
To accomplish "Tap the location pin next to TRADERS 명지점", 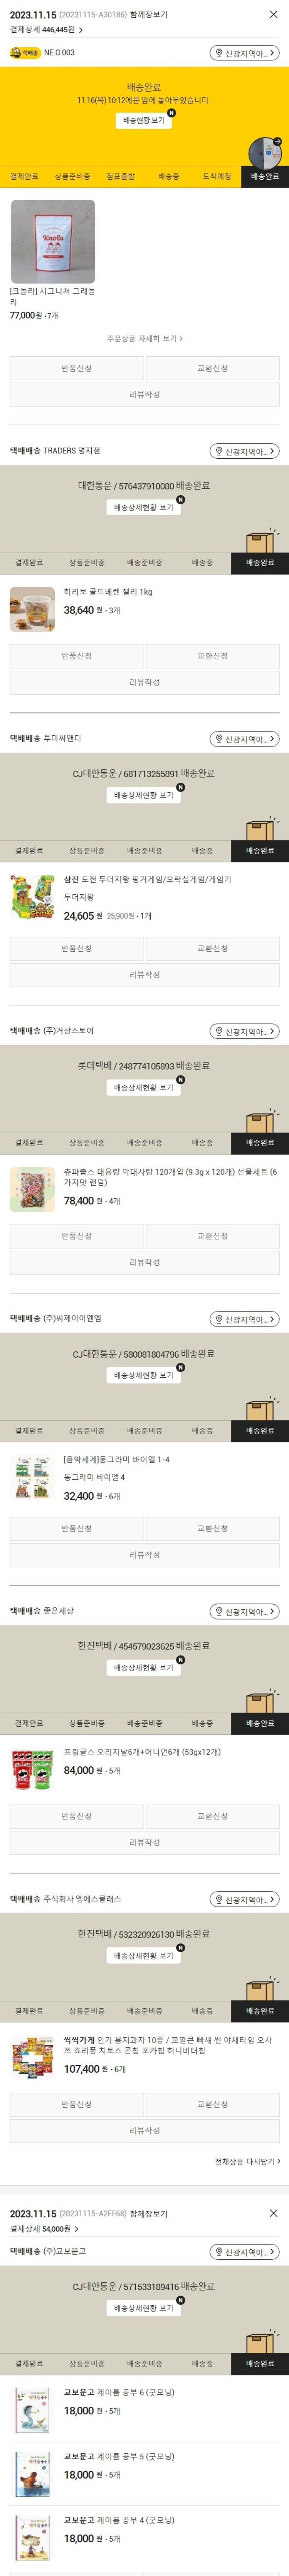I will click(218, 452).
